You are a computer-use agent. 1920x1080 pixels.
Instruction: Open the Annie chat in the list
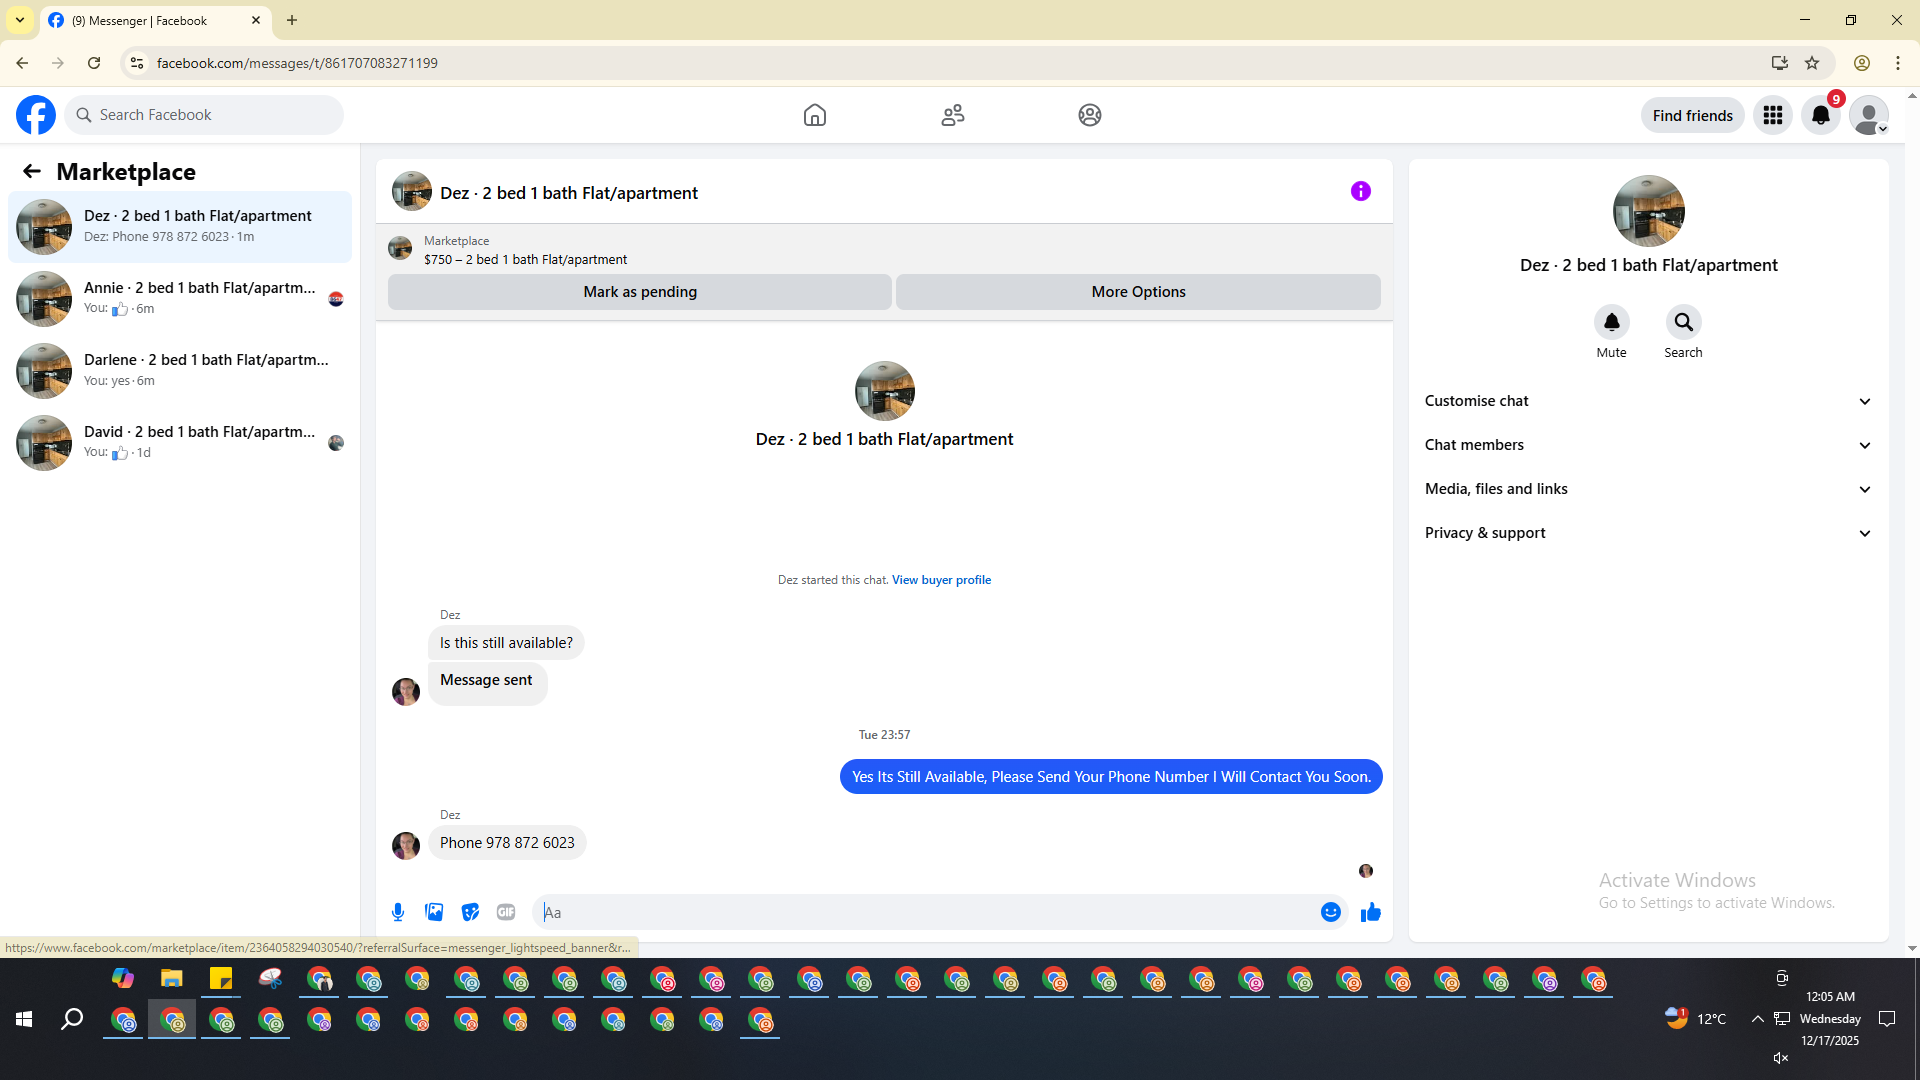pyautogui.click(x=180, y=299)
